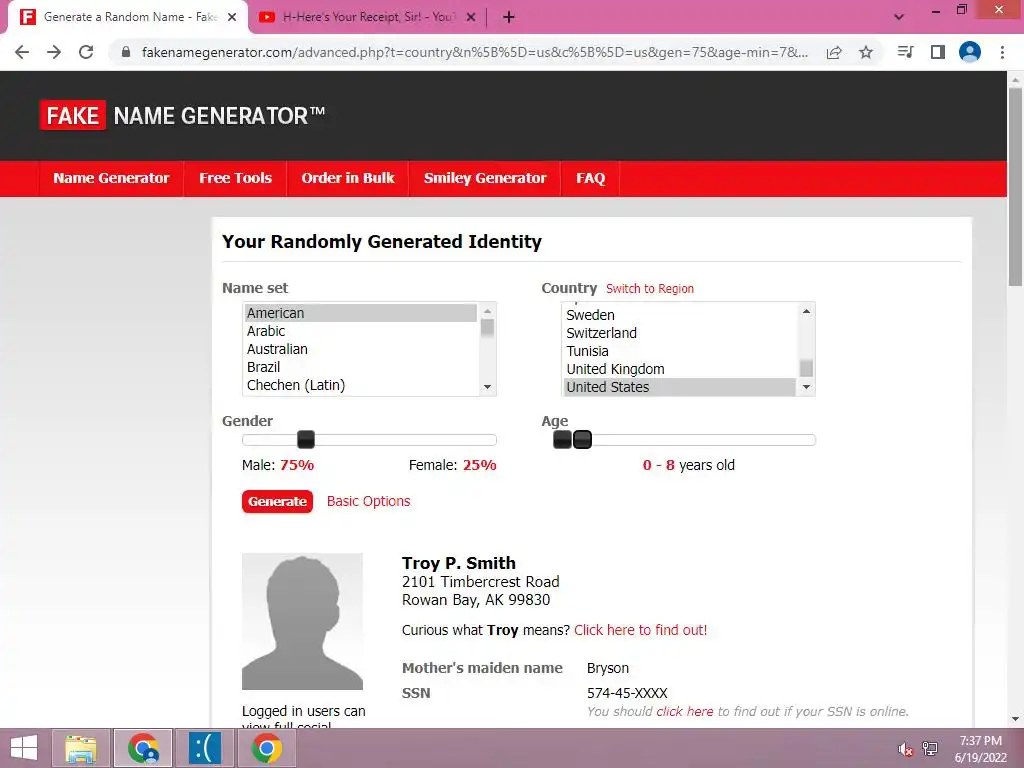Country list scroll up arrow
The width and height of the screenshot is (1024, 768).
pos(807,311)
